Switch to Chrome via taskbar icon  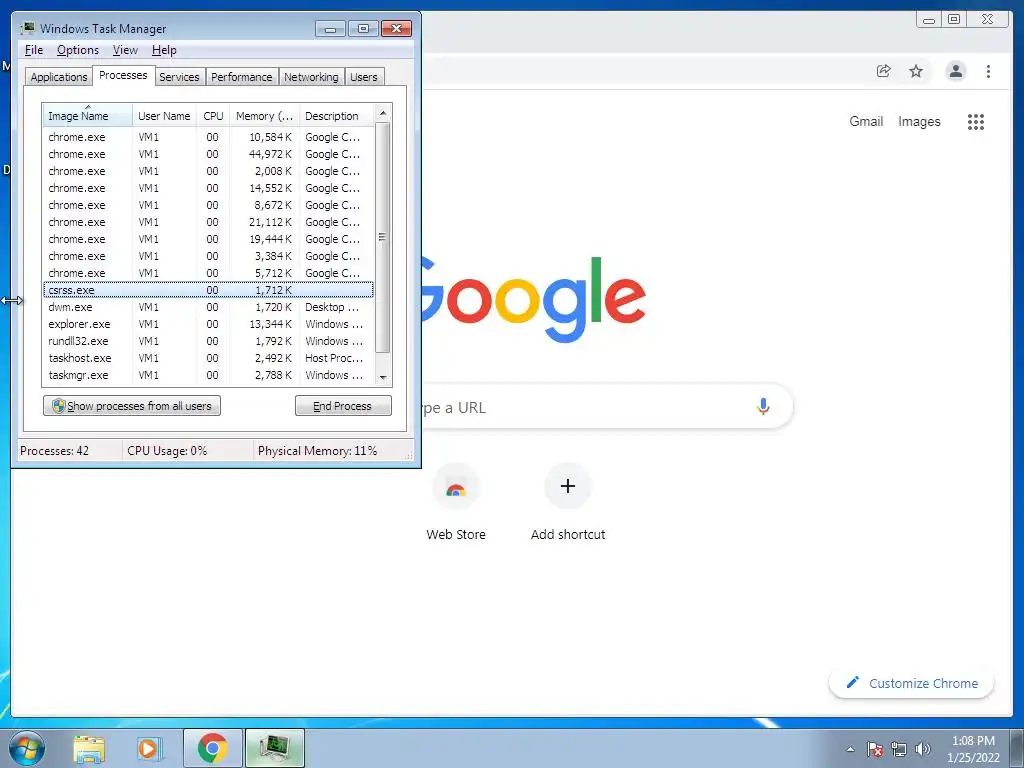[213, 748]
